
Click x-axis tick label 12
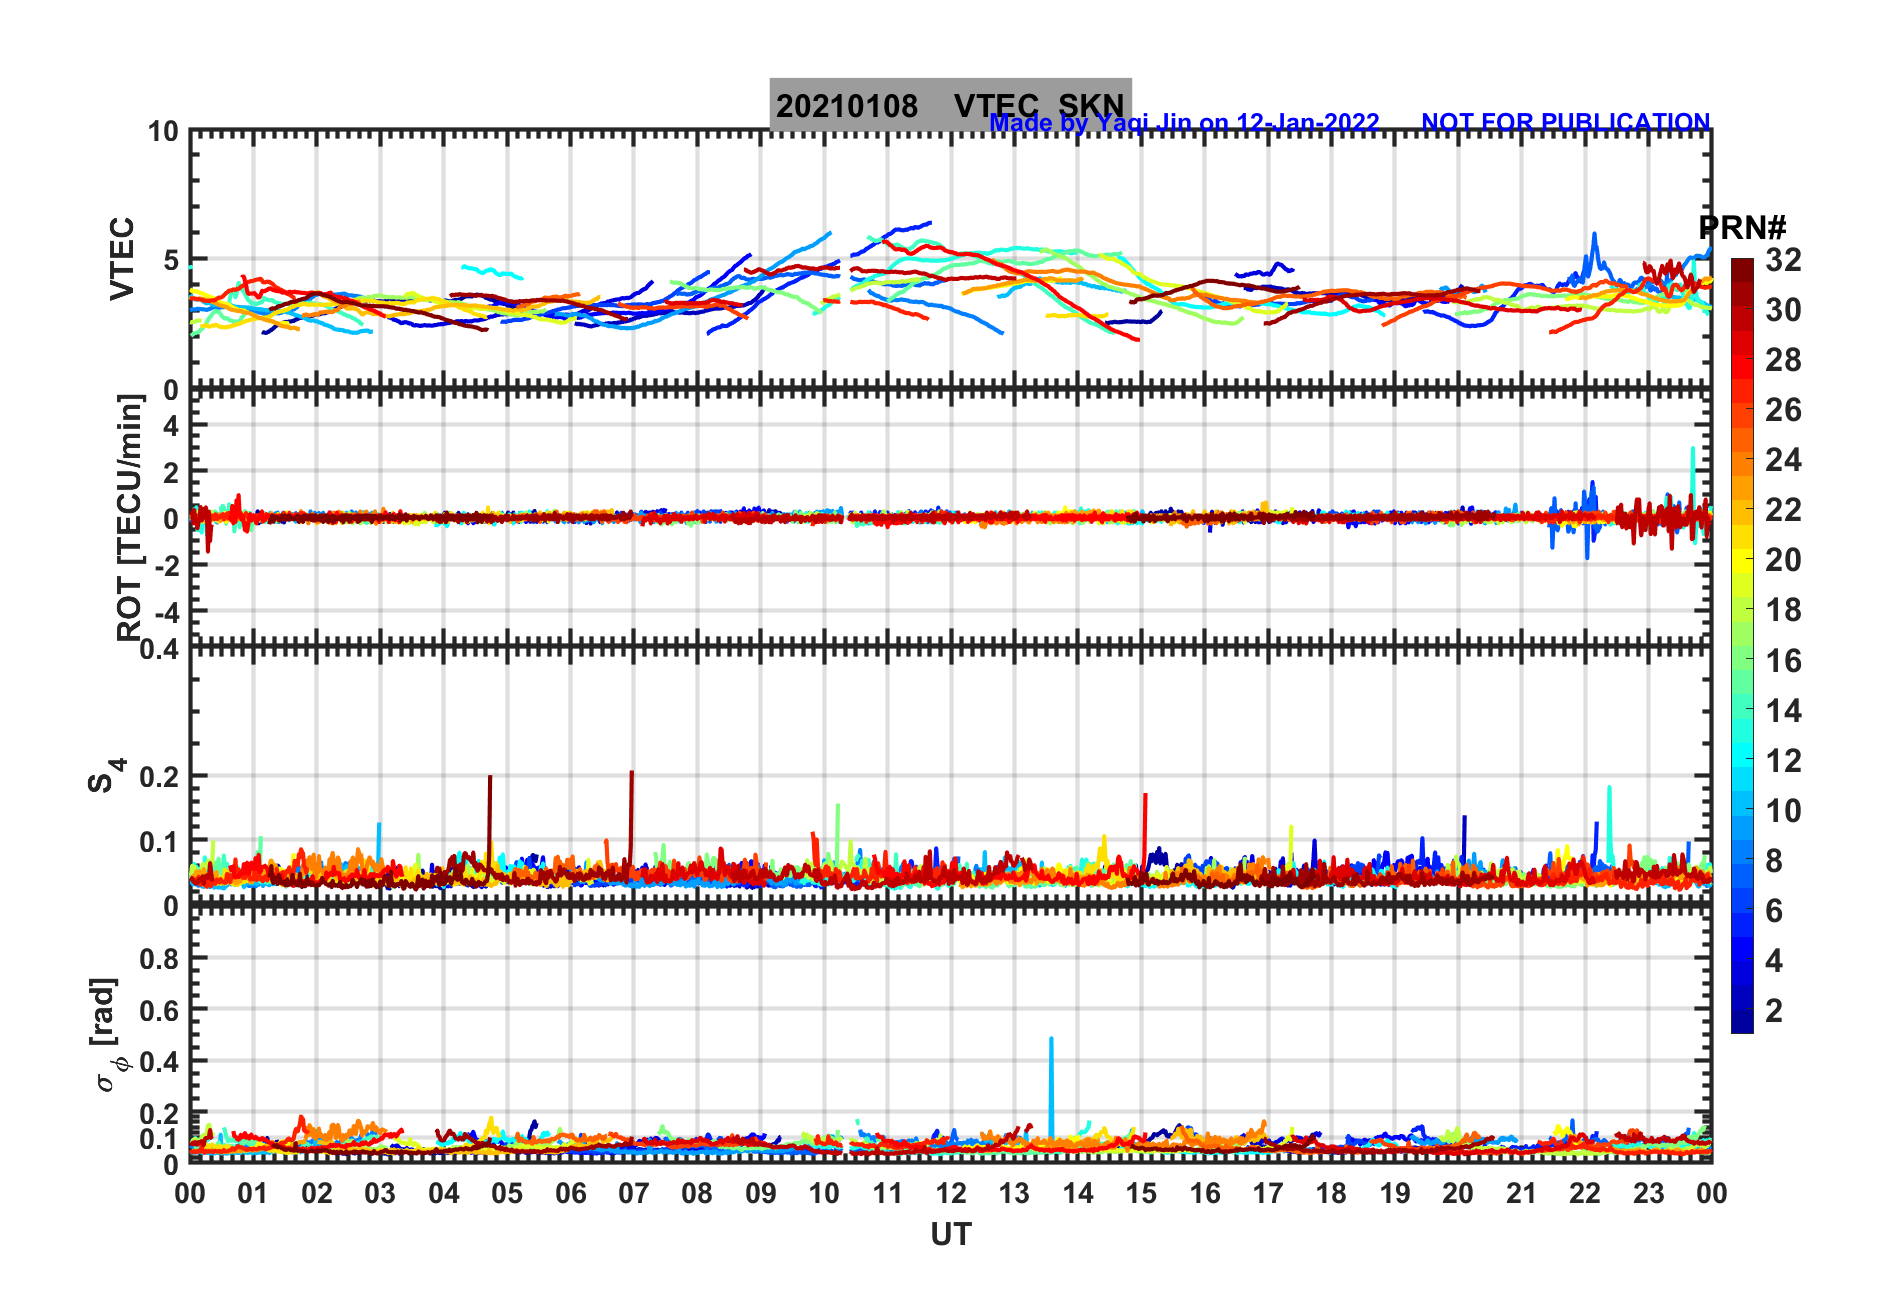tap(951, 1193)
